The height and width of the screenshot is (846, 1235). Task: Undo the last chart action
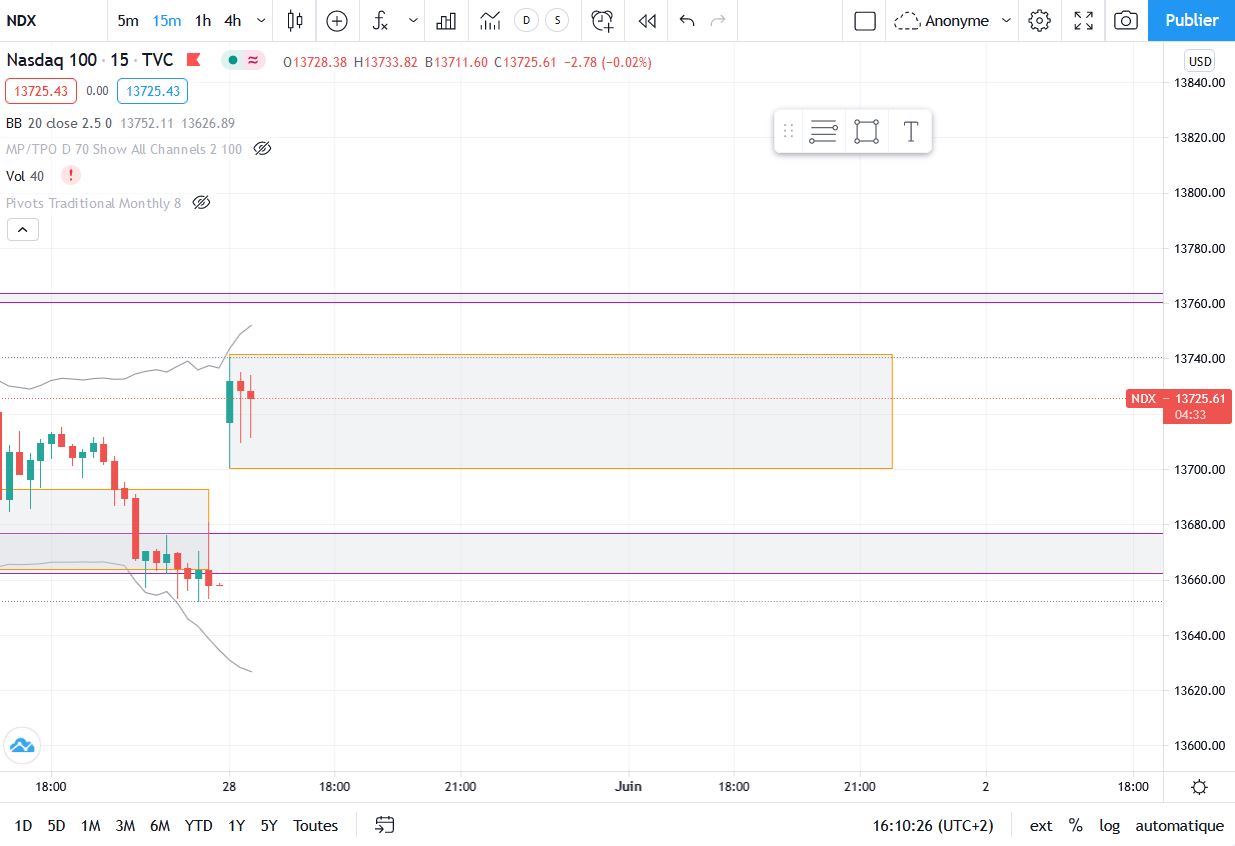pyautogui.click(x=687, y=20)
